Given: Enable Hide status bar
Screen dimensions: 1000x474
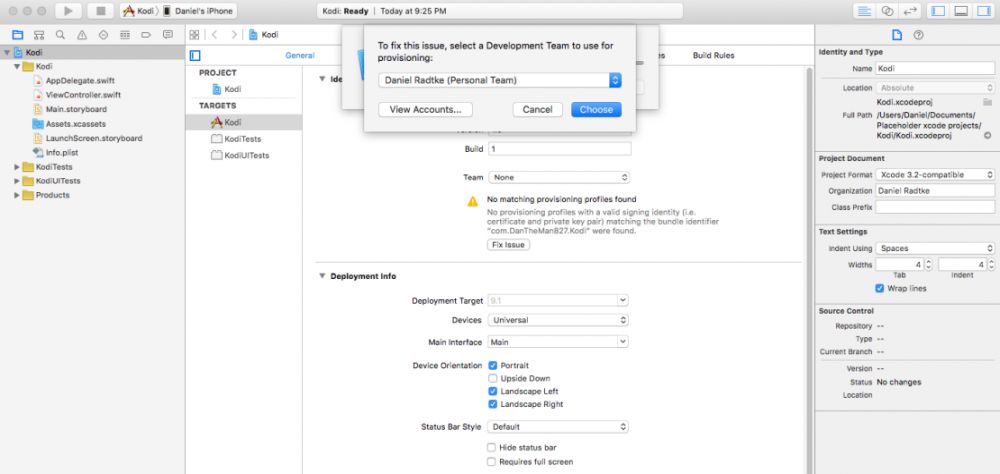Looking at the screenshot, I should pyautogui.click(x=492, y=448).
